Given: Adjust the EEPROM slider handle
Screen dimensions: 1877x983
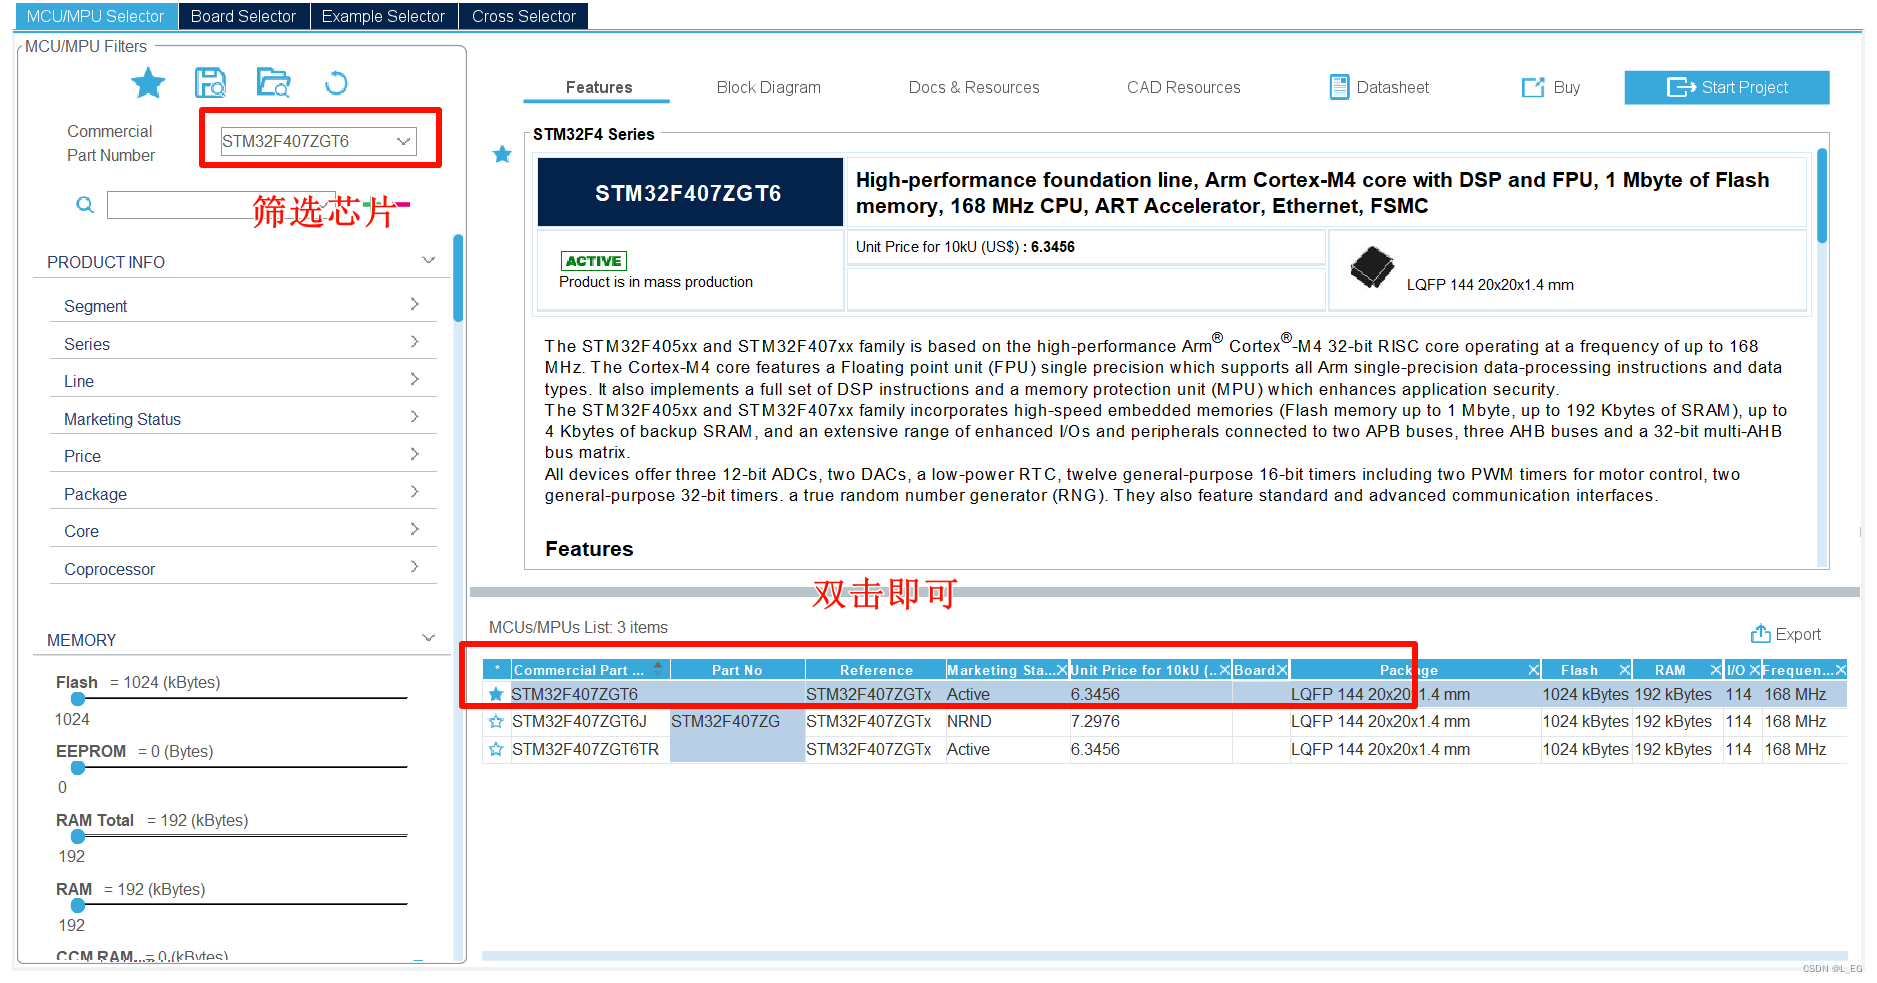Looking at the screenshot, I should pyautogui.click(x=78, y=768).
